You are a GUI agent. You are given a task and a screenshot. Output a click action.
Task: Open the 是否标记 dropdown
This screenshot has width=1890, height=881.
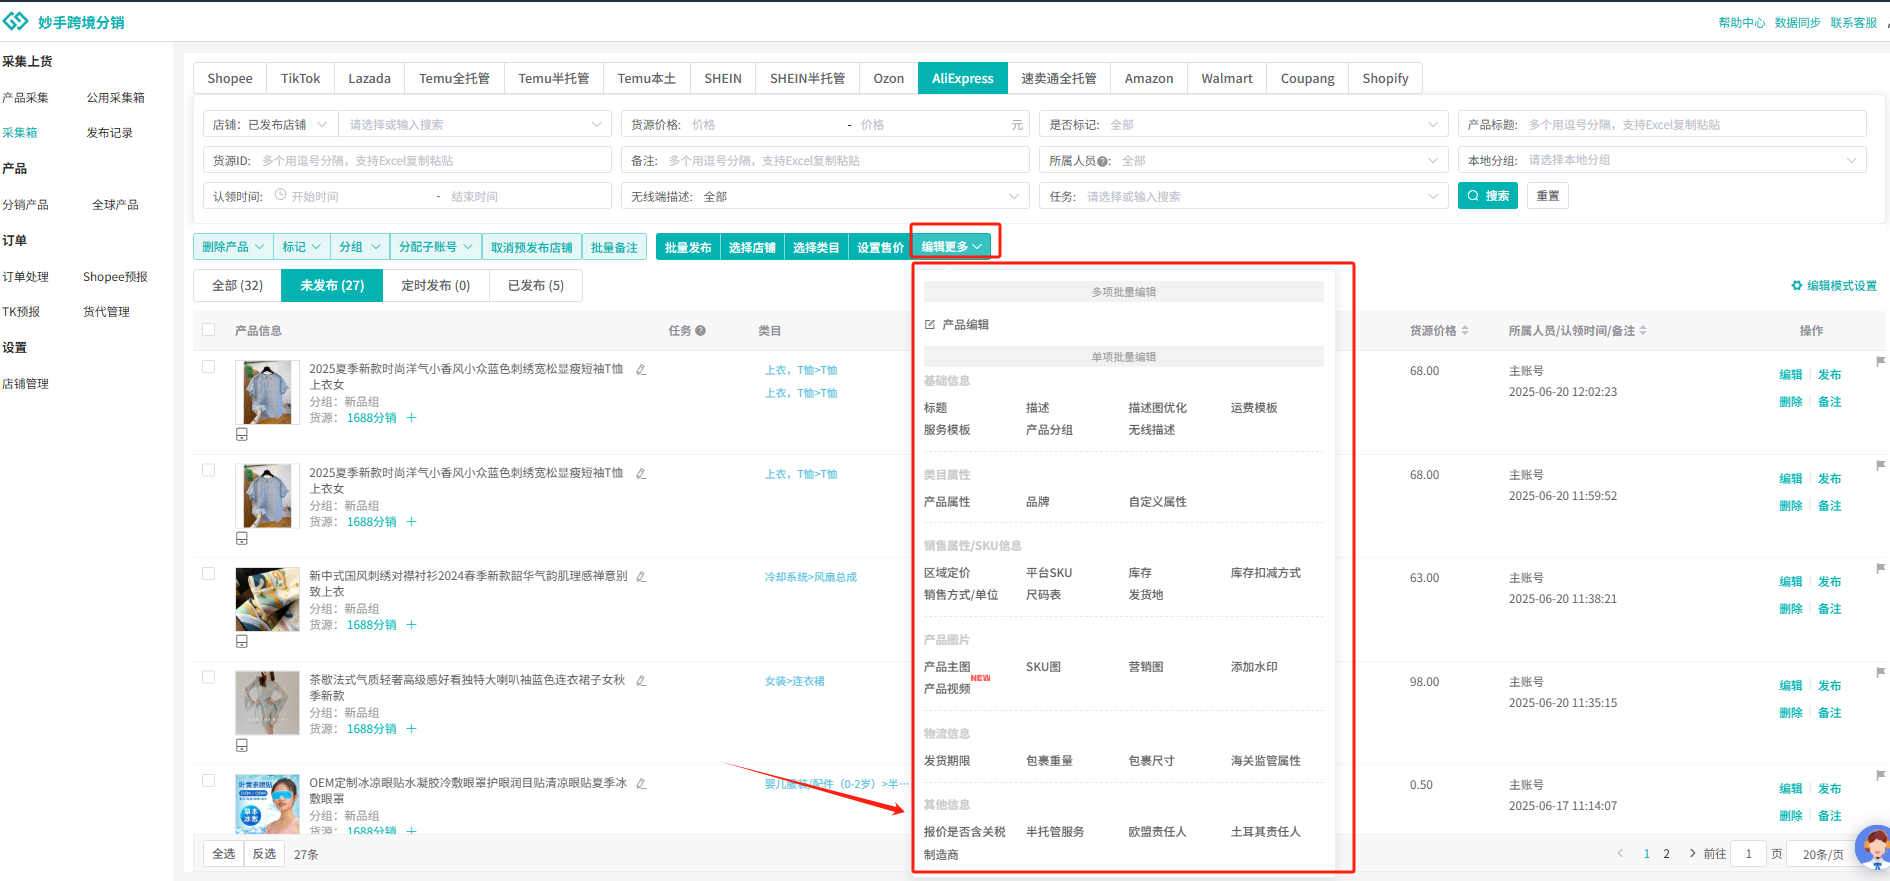(x=1243, y=125)
